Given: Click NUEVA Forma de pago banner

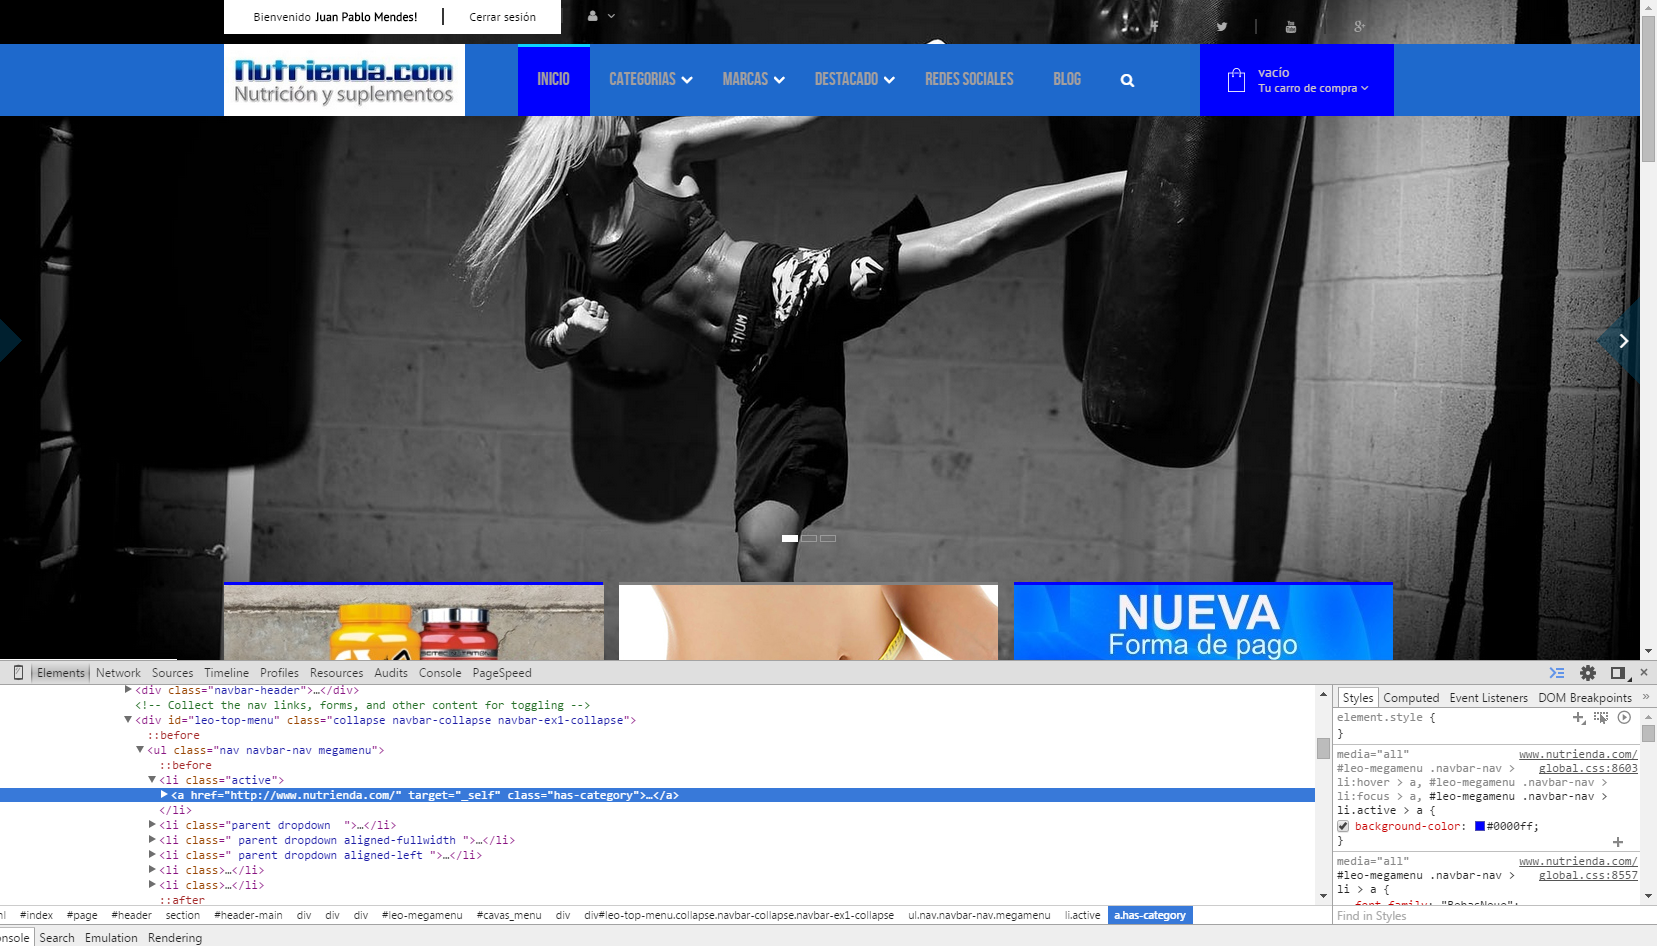Looking at the screenshot, I should tap(1203, 621).
